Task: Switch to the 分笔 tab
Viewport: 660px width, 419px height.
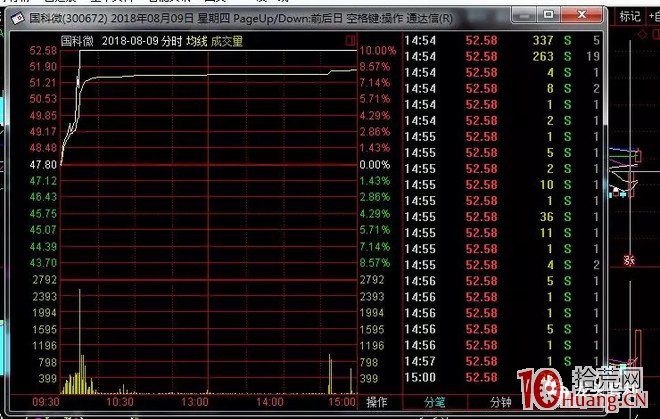Action: coord(435,402)
